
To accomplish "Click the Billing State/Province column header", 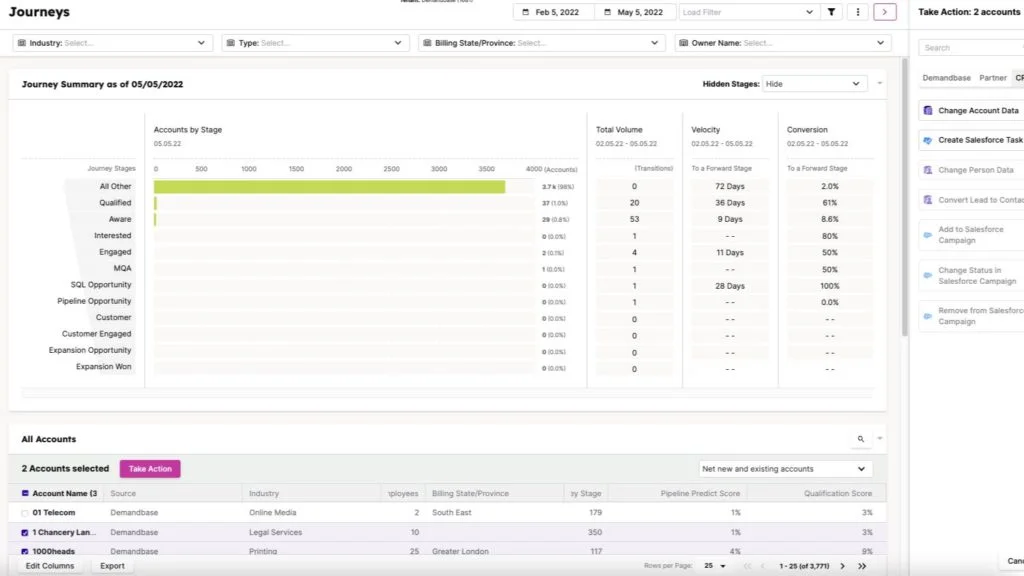I will coord(470,493).
